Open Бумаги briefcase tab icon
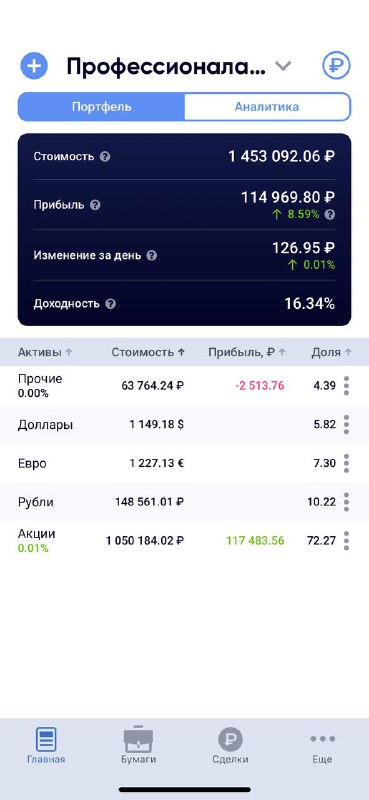 pos(138,739)
